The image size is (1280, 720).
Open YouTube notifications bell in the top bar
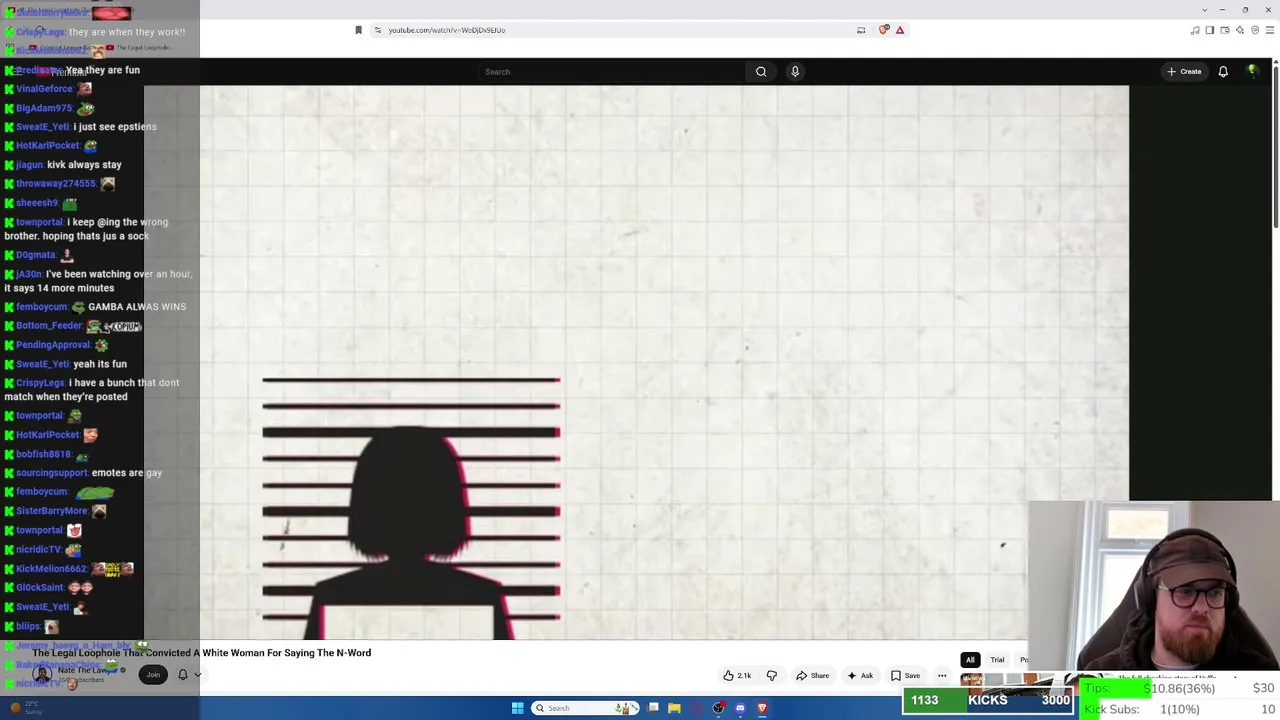[x=1223, y=71]
